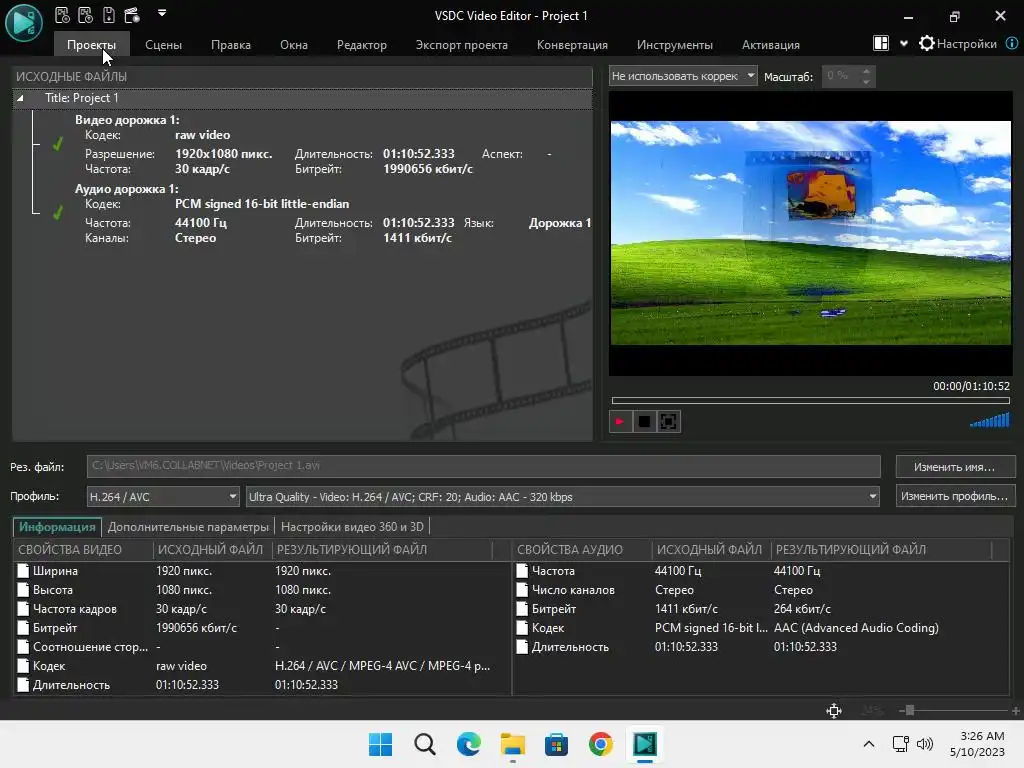Click the page icon beside Высота

point(24,590)
